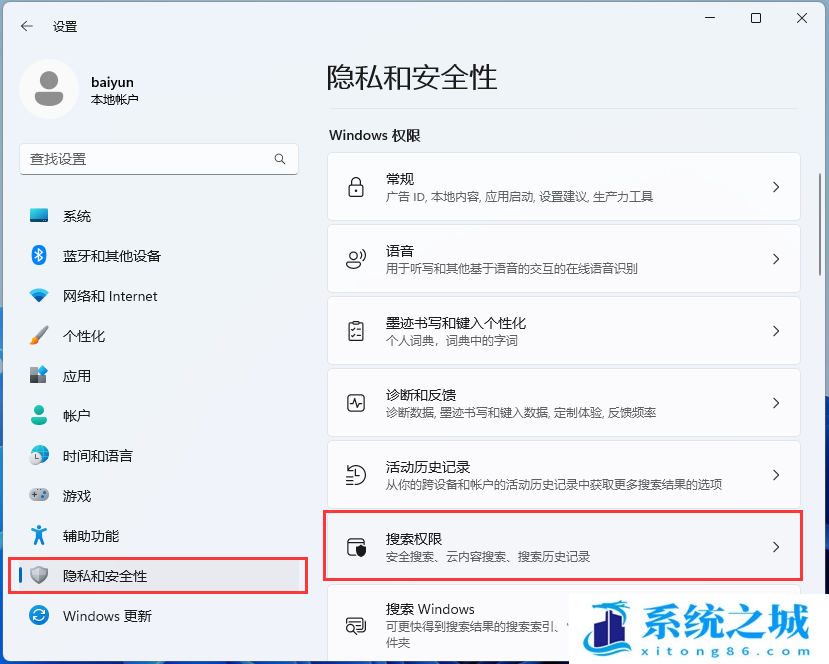Image resolution: width=829 pixels, height=664 pixels.
Task: Click the search magnifier icon
Action: (280, 159)
